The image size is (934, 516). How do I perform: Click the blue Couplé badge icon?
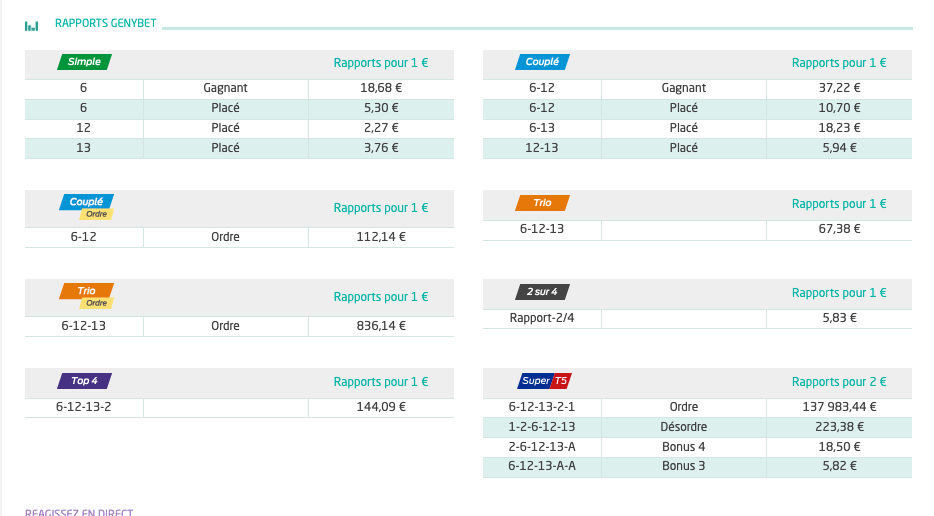pos(542,62)
